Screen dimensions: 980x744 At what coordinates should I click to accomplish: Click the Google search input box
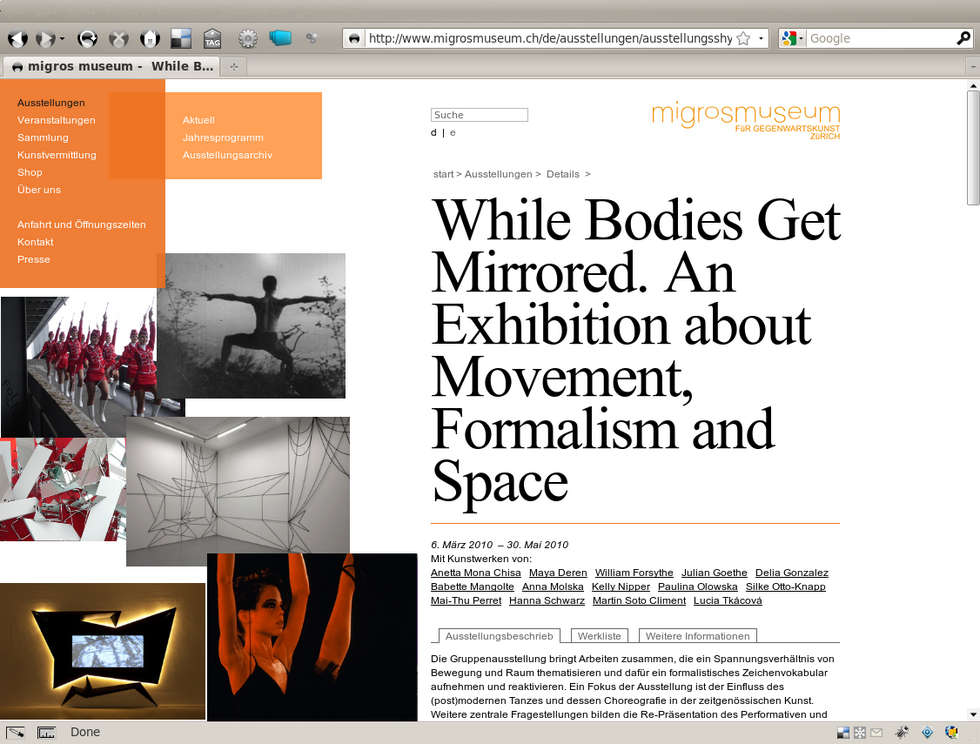(880, 38)
